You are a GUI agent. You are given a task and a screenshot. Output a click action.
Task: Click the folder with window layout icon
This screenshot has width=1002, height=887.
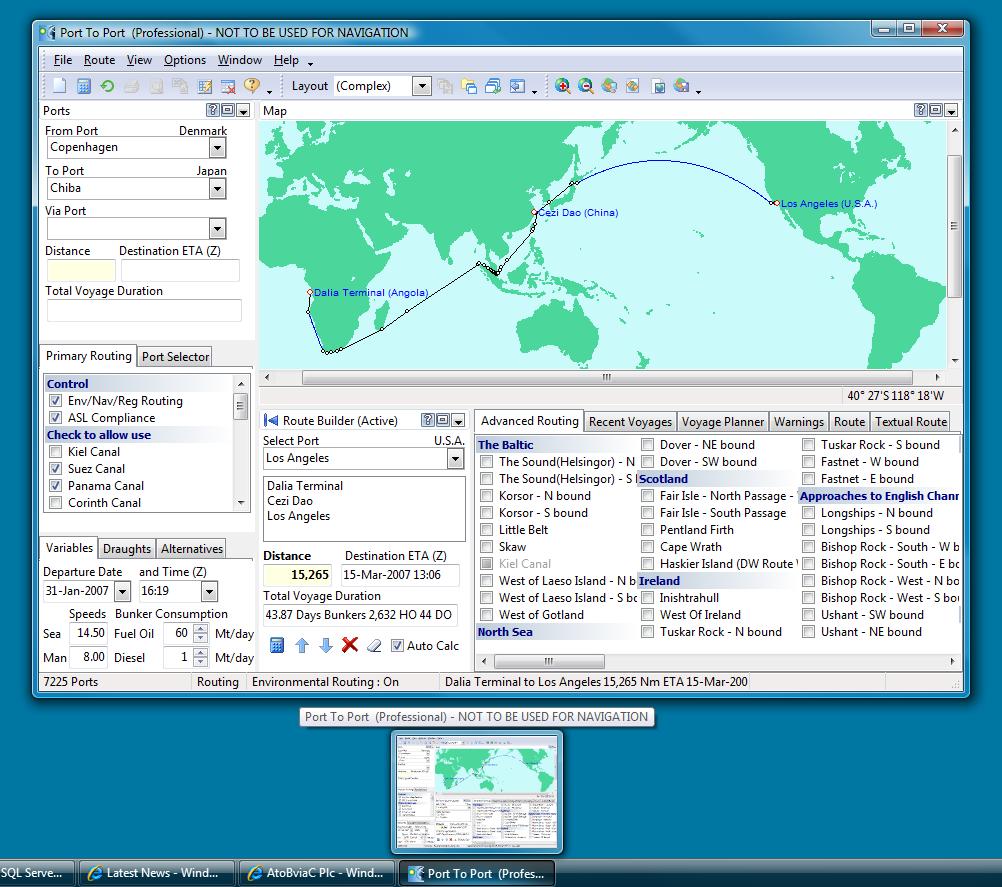pyautogui.click(x=469, y=86)
